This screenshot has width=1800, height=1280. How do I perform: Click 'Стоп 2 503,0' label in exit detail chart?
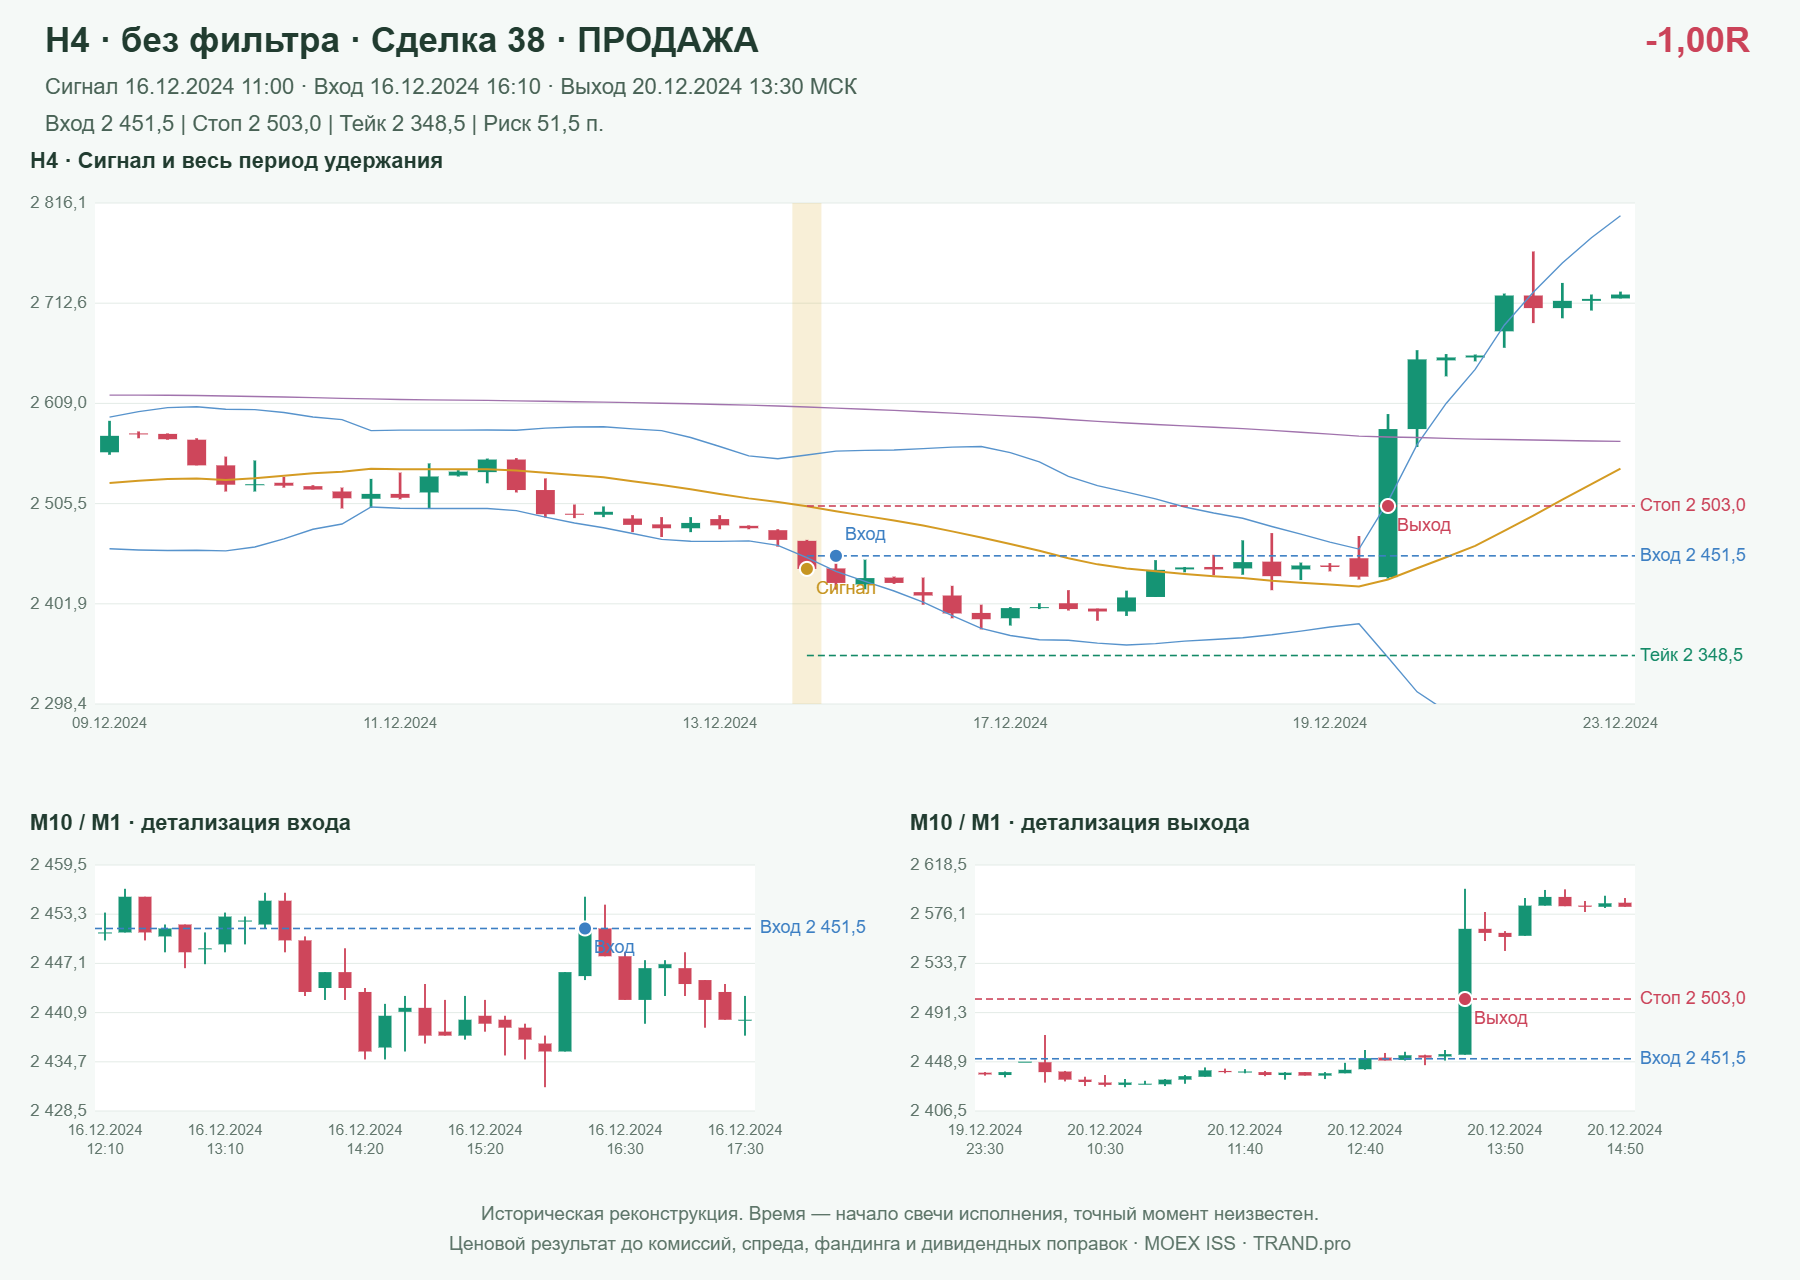click(x=1692, y=998)
